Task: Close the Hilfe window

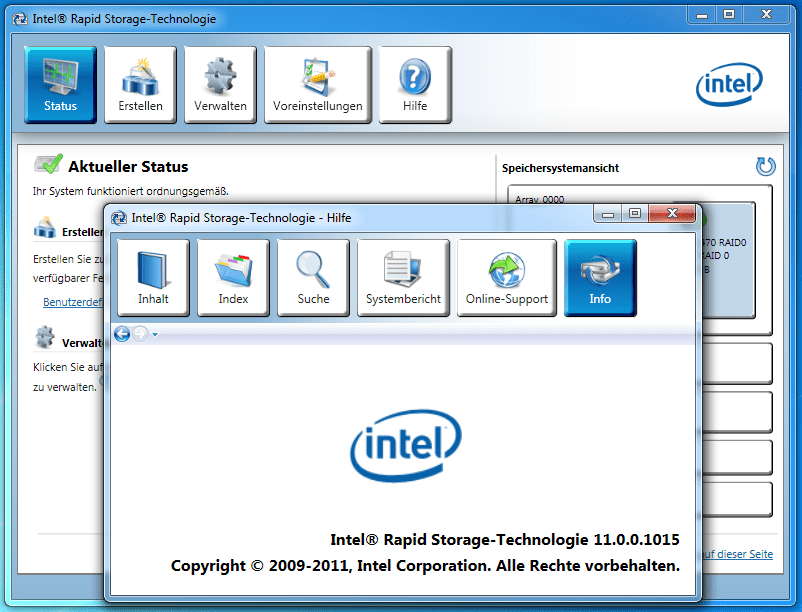Action: [672, 213]
